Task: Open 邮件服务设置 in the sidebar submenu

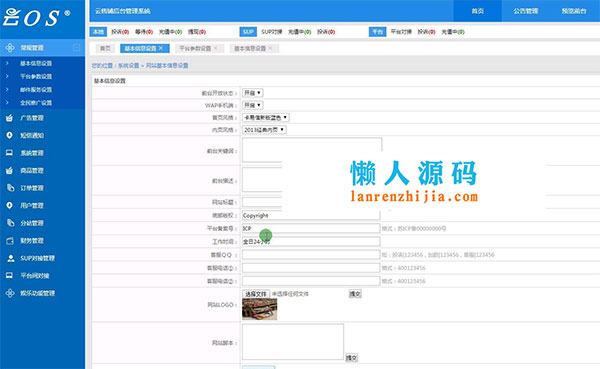Action: pos(36,90)
